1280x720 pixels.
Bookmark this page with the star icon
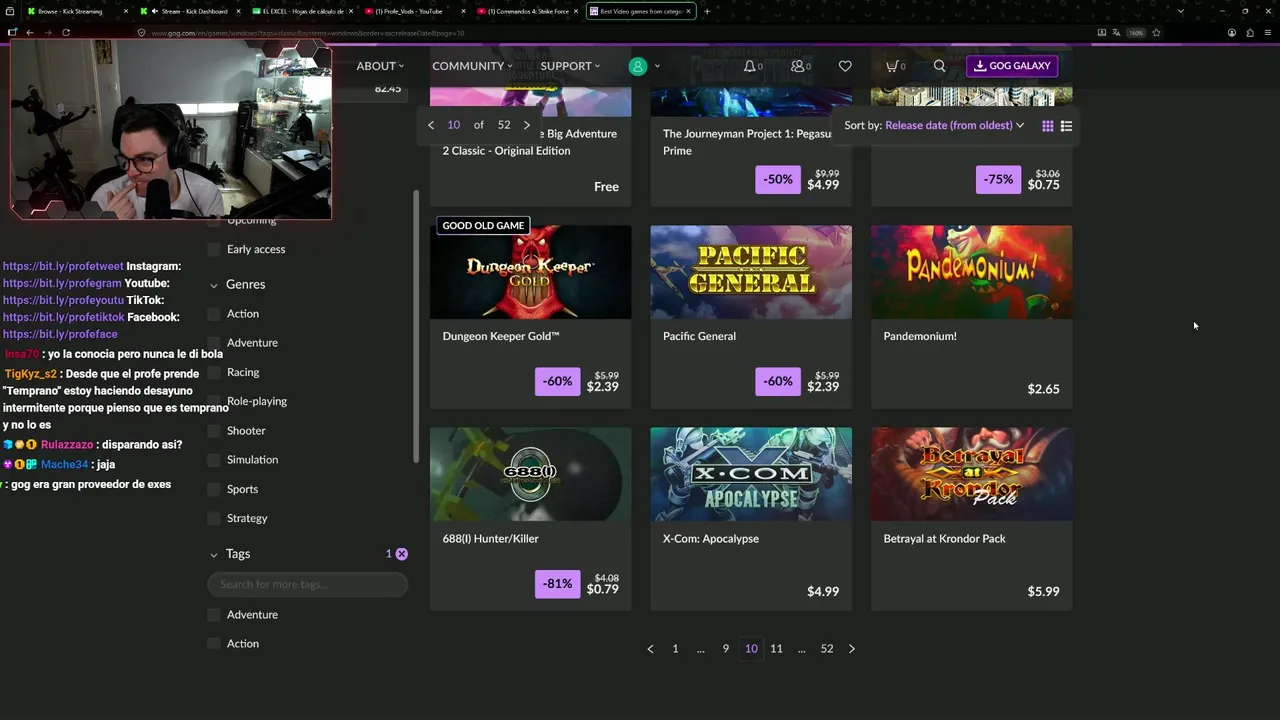(1156, 32)
